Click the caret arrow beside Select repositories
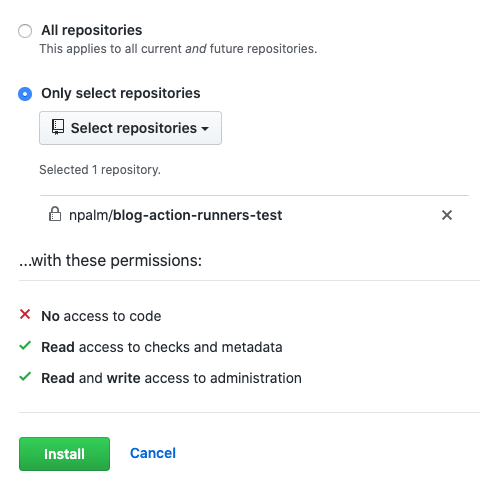This screenshot has height=481, width=494. [x=205, y=129]
